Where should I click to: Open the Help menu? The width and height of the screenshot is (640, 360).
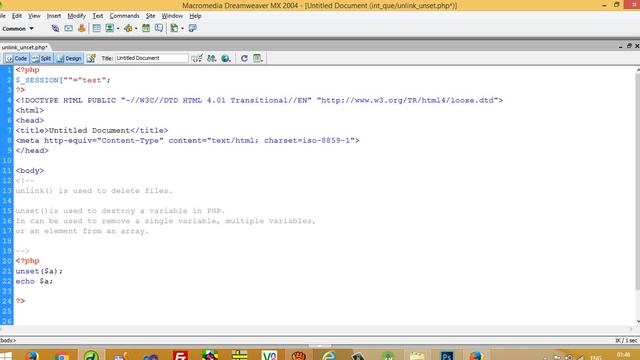pyautogui.click(x=195, y=16)
